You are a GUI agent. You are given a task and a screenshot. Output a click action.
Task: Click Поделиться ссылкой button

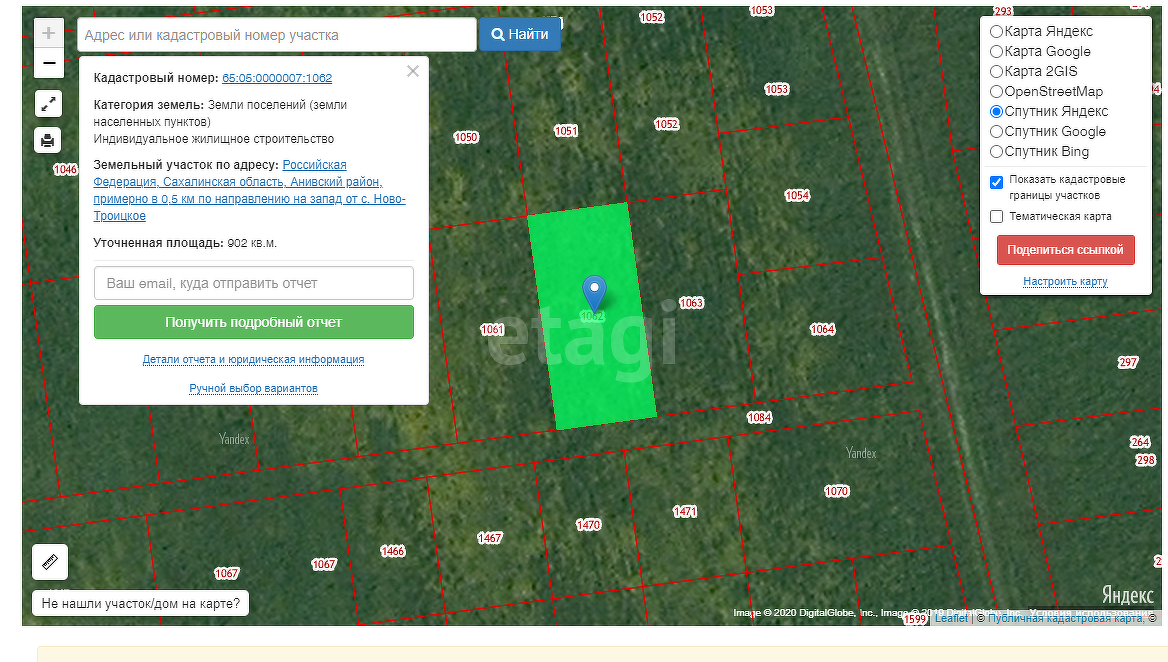tap(1065, 250)
